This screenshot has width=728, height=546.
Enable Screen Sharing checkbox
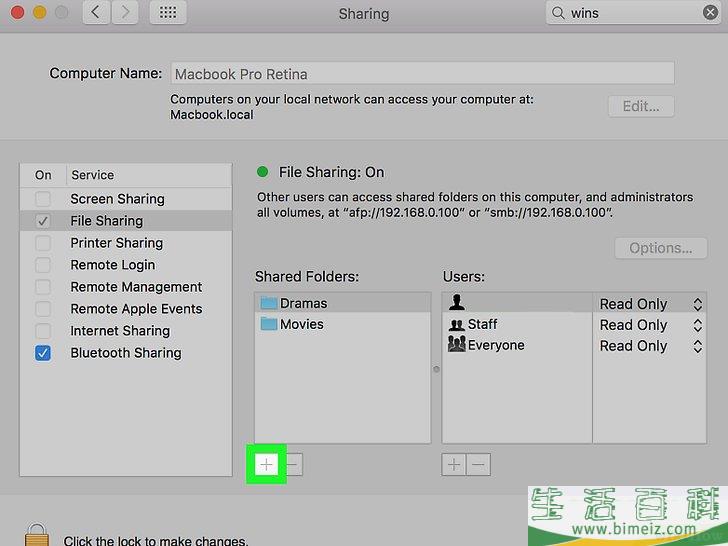[x=43, y=199]
